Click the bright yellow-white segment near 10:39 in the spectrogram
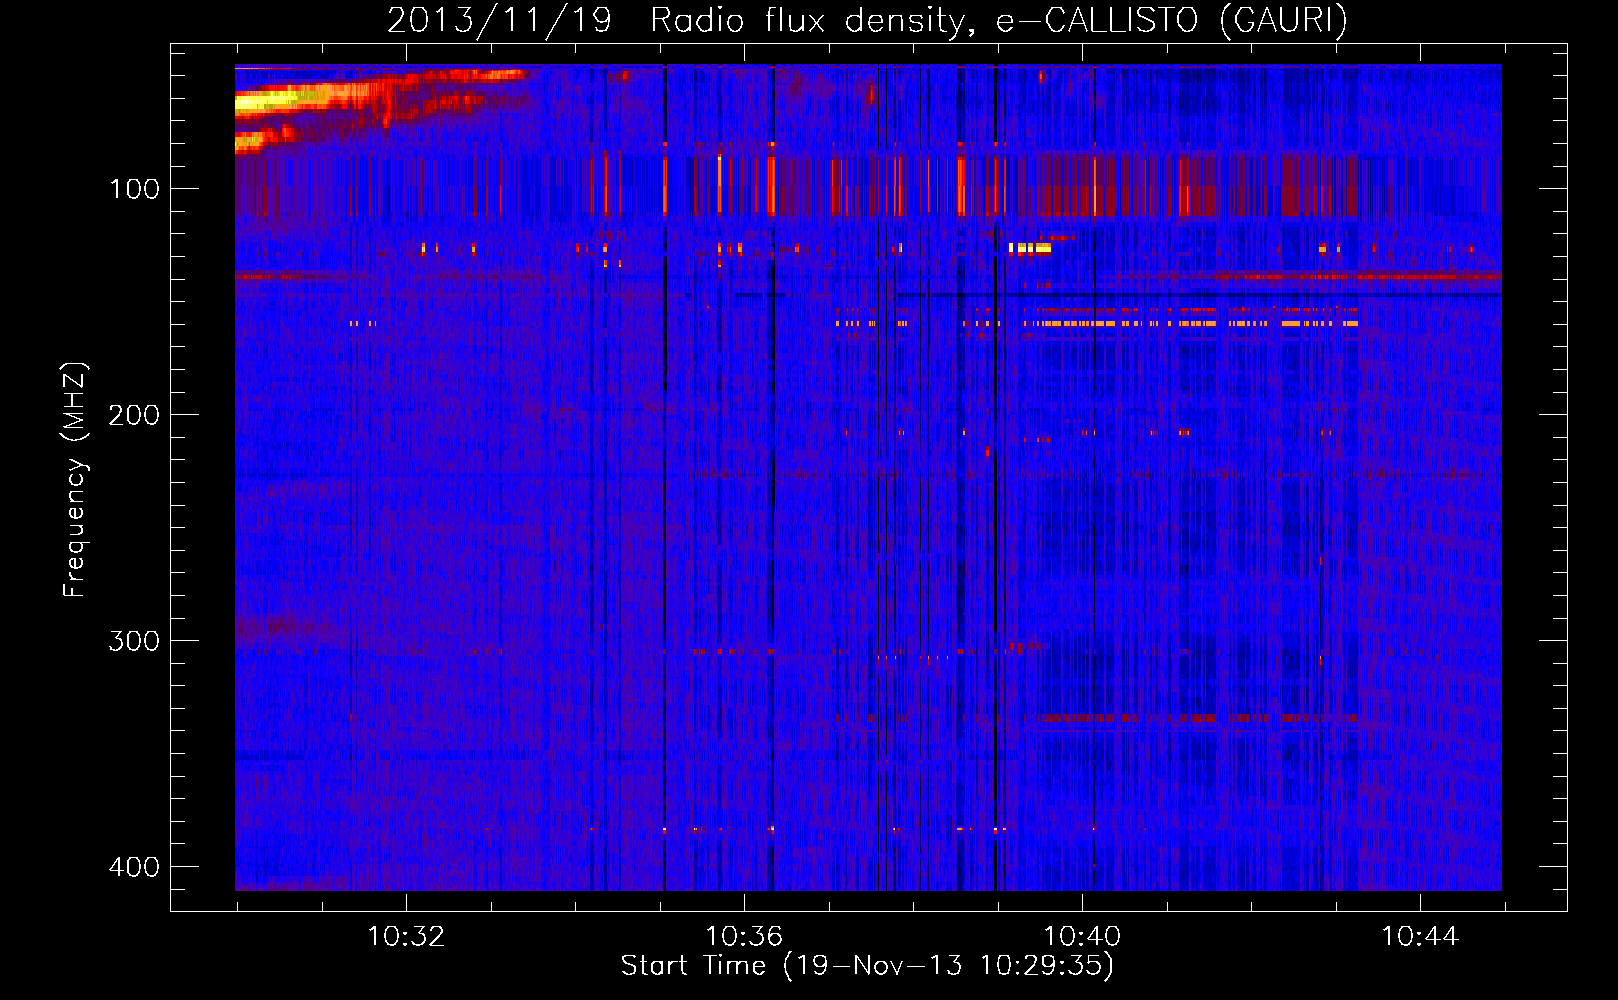This screenshot has width=1618, height=1000. (1030, 248)
